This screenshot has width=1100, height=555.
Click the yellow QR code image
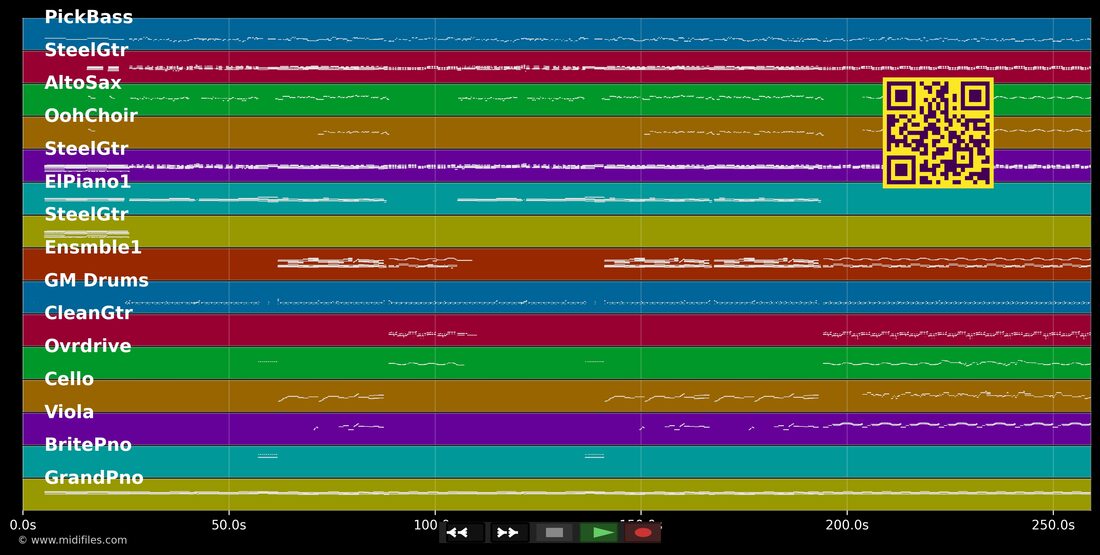[x=938, y=133]
